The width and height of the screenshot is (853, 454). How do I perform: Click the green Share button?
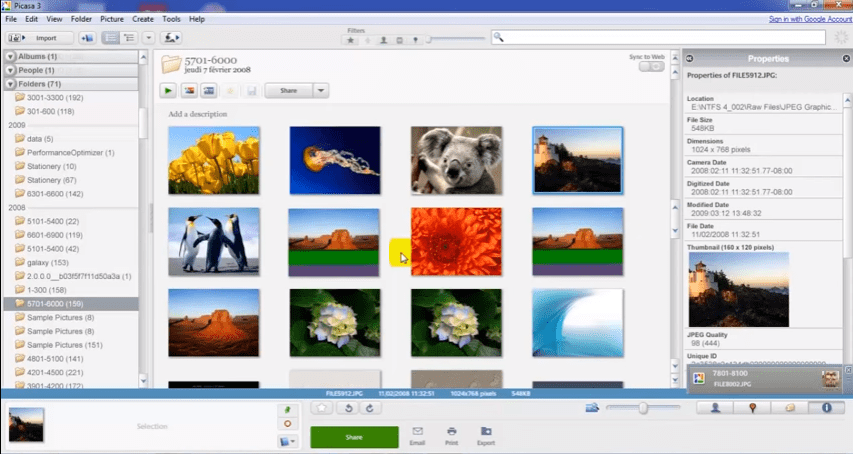[354, 437]
